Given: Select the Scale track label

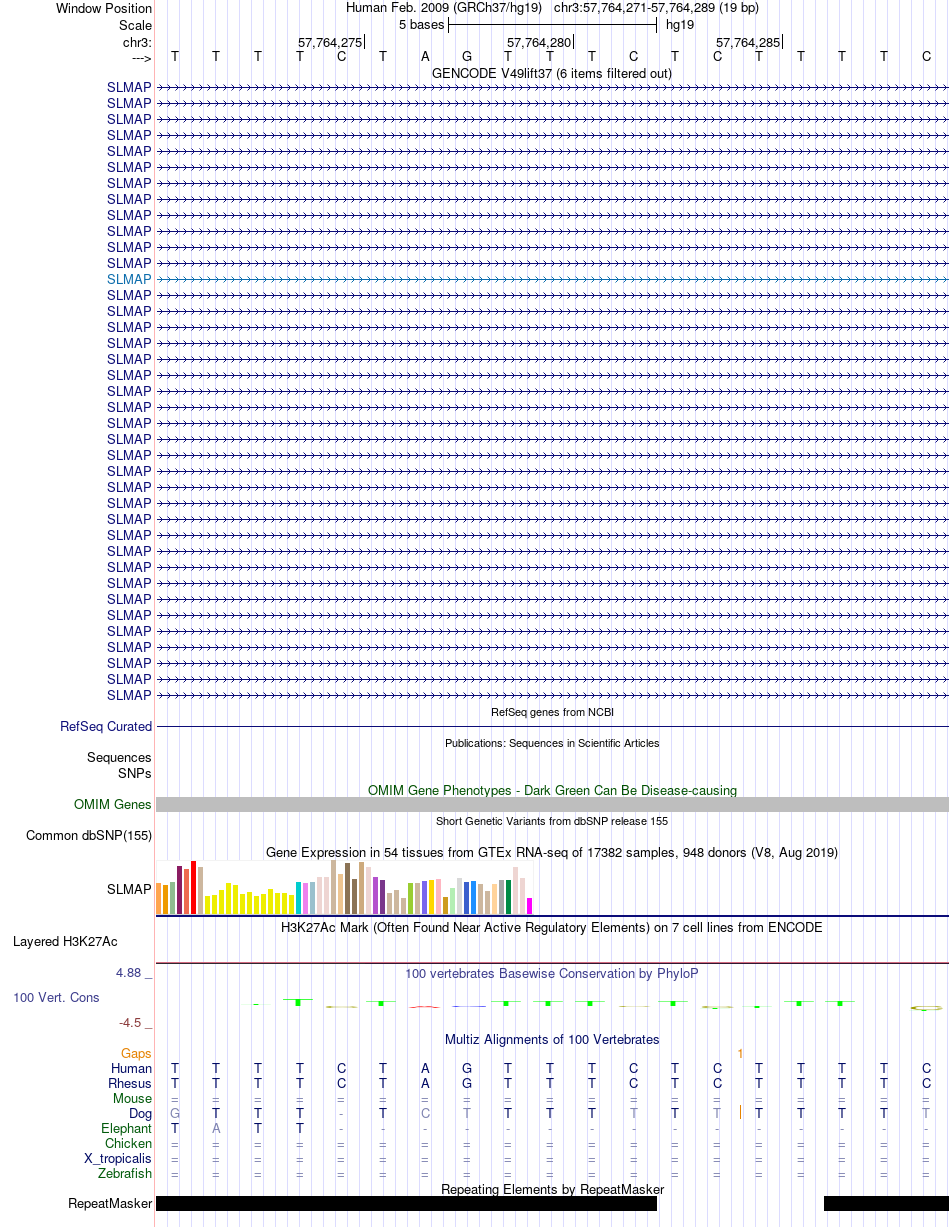Looking at the screenshot, I should (135, 24).
